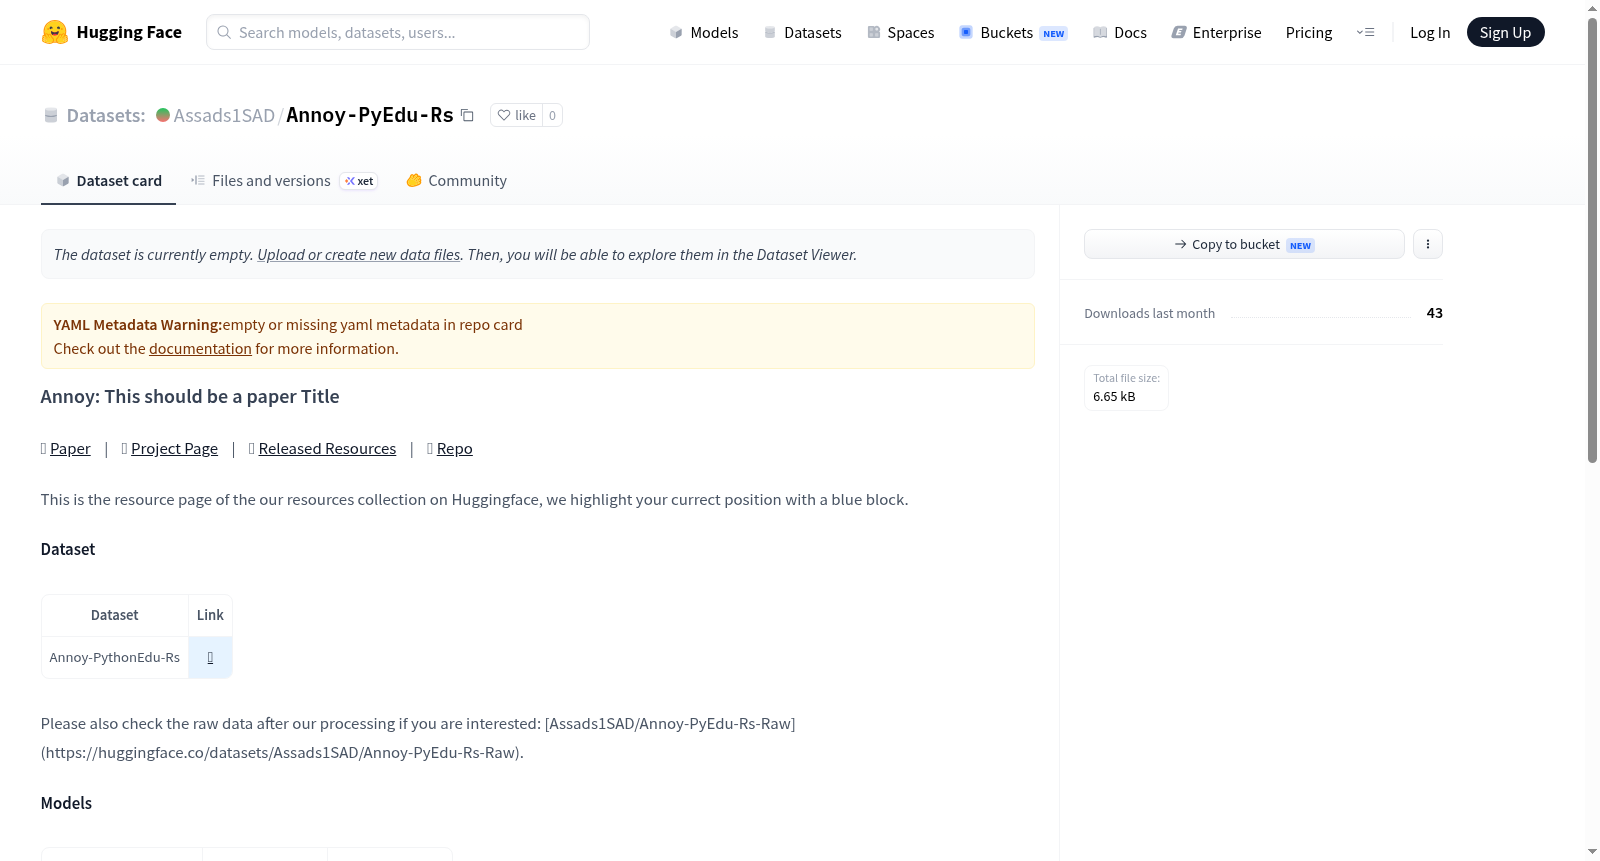Open Buckets in the top navigation
1600x861 pixels.
1013,32
